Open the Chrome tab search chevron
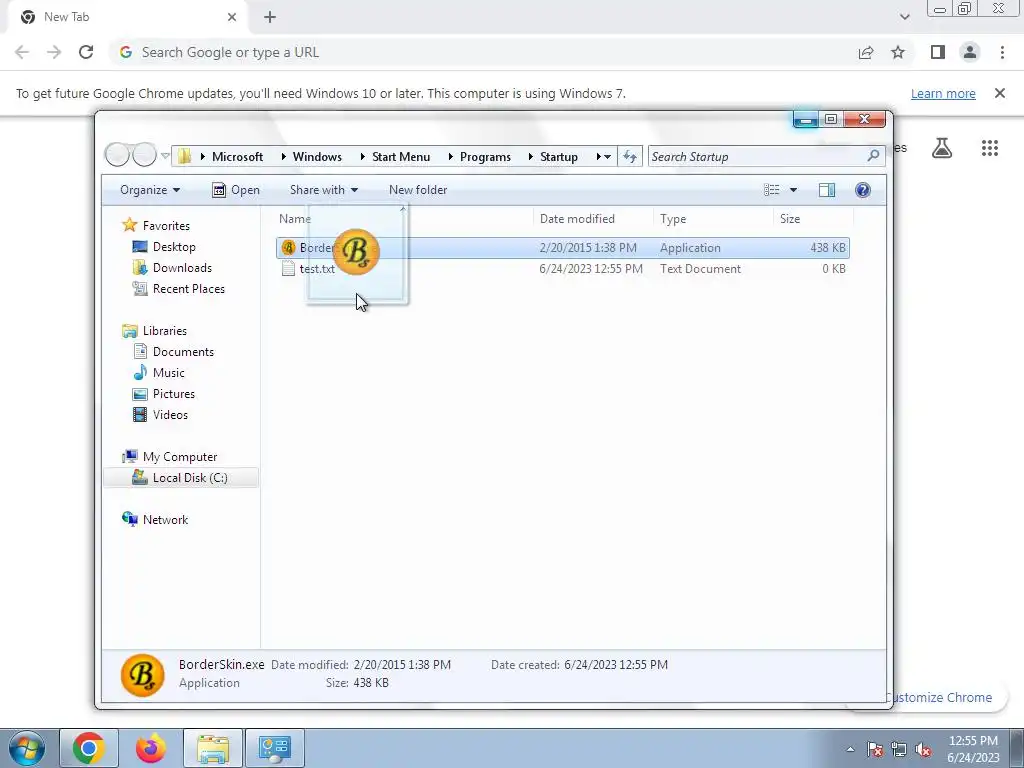Screen dimensions: 1024x768 [x=904, y=17]
